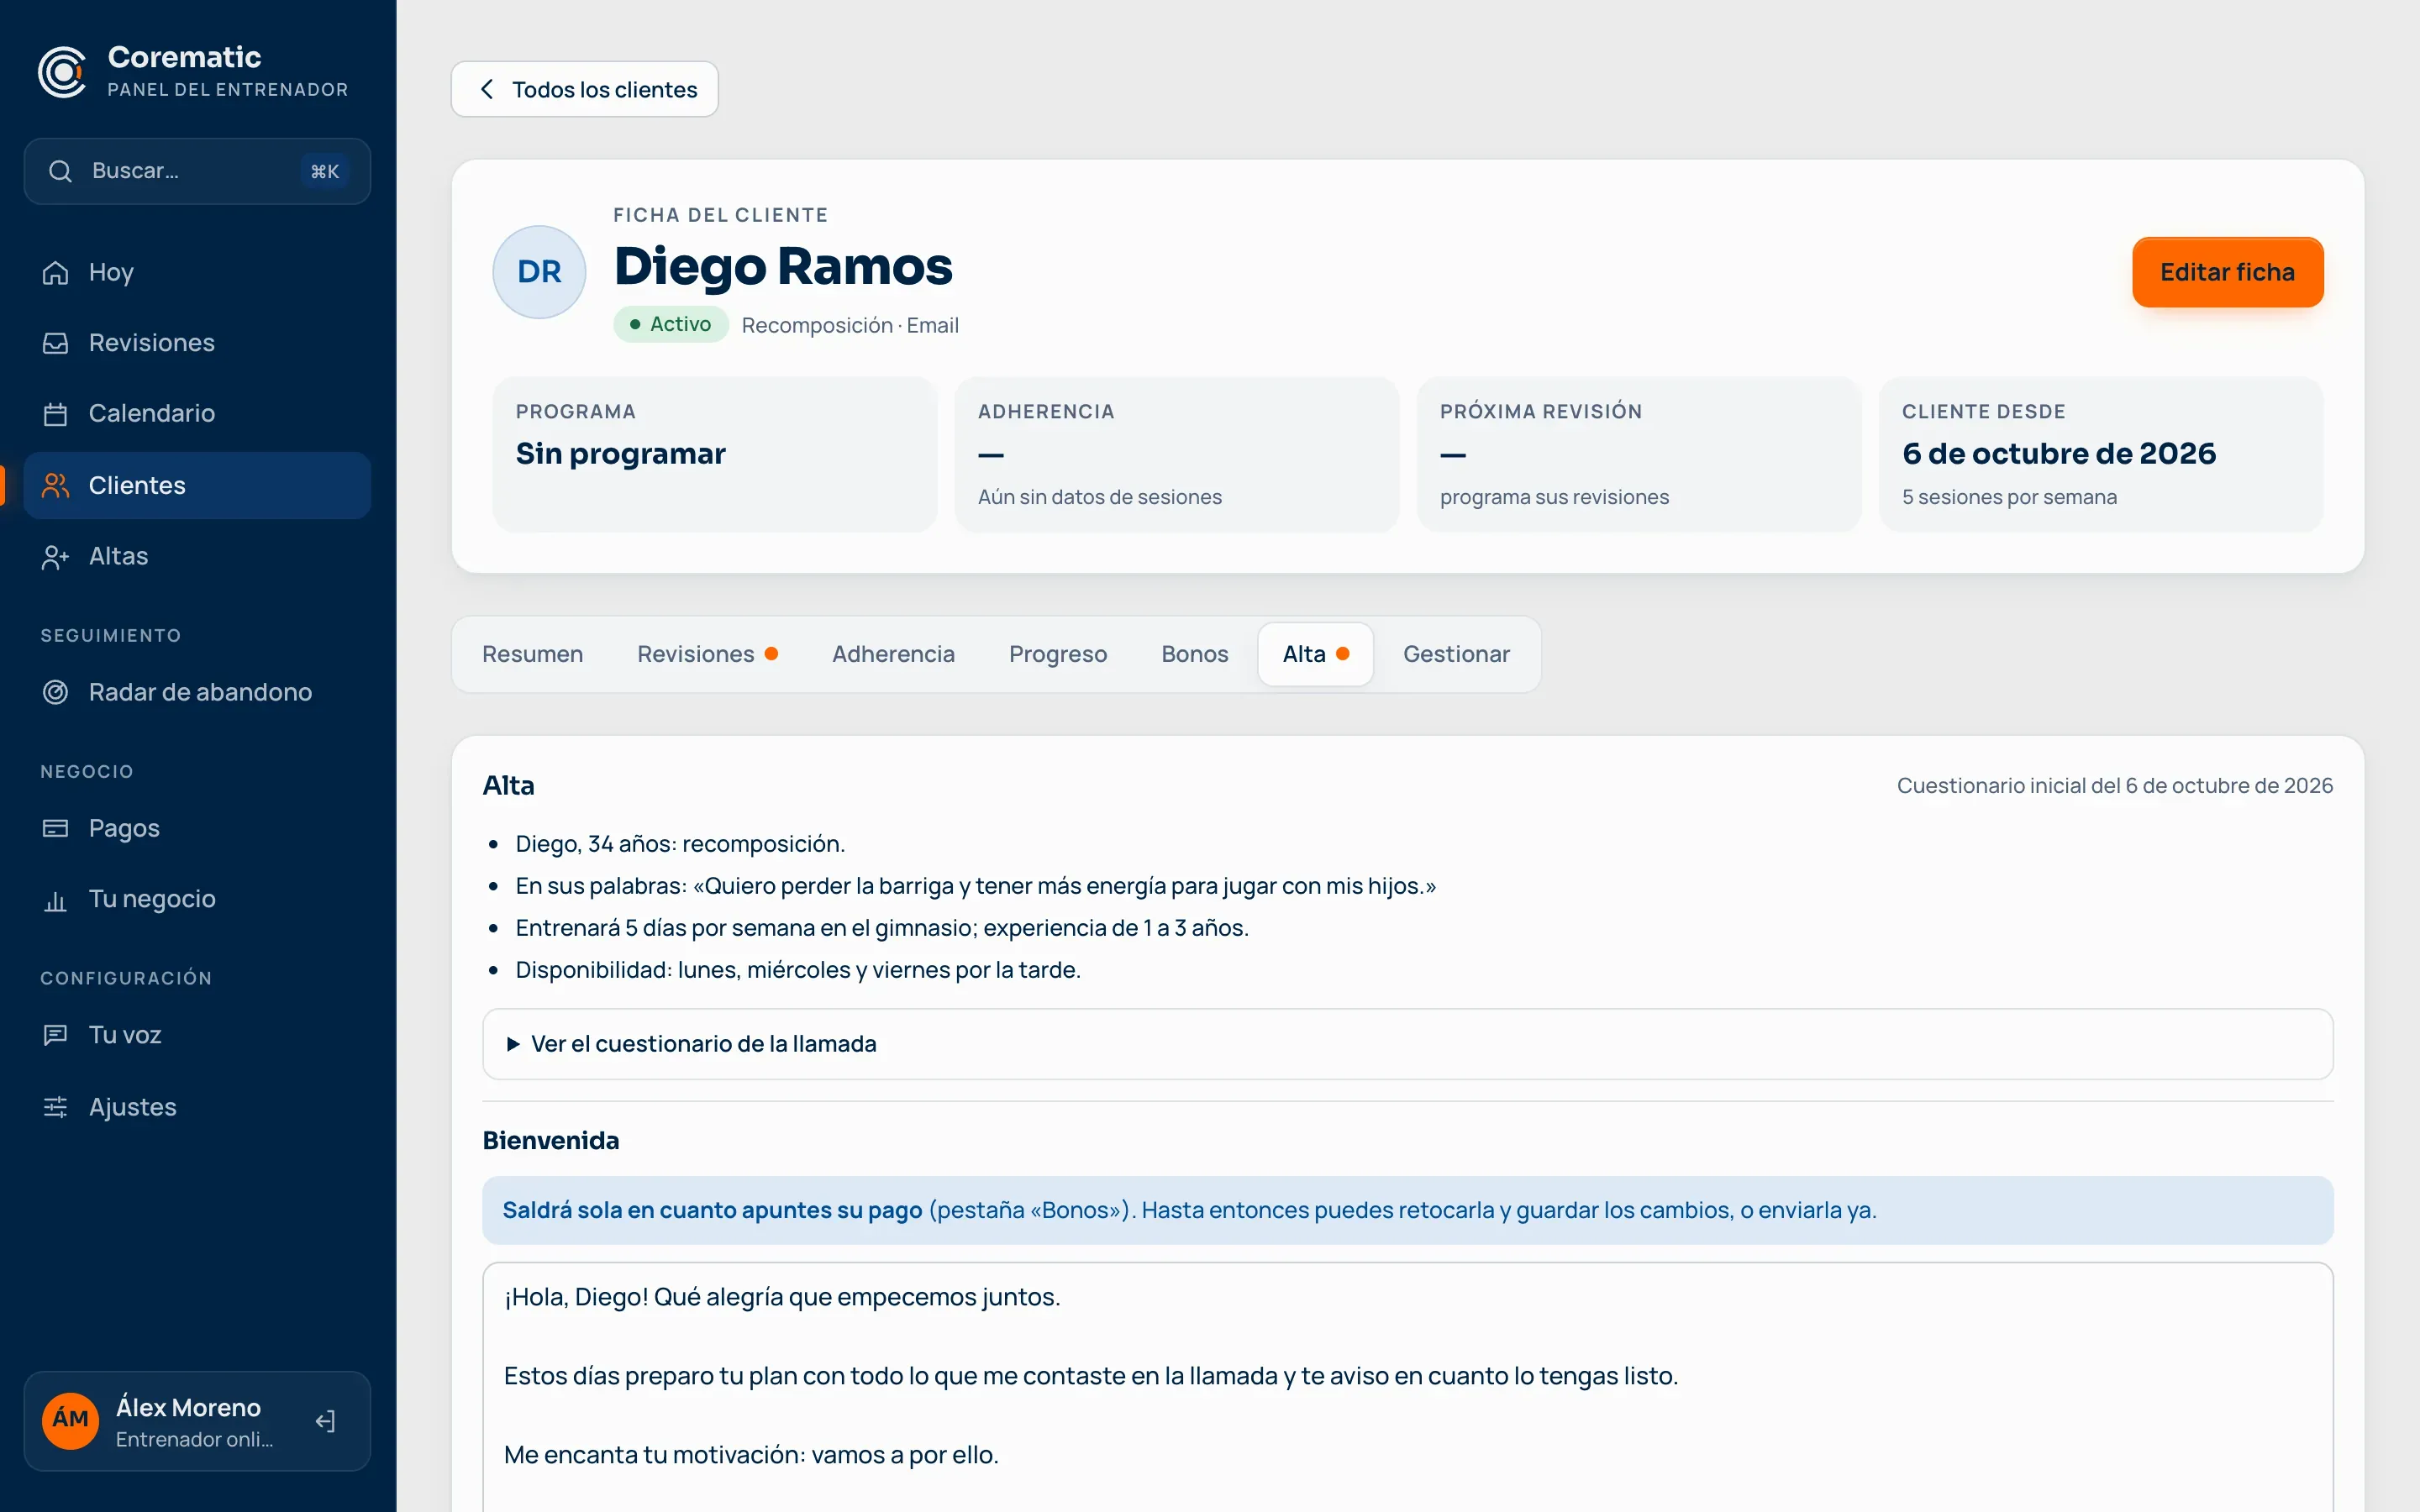The width and height of the screenshot is (2420, 1512).
Task: Click the search magnifier icon
Action: coord(60,171)
